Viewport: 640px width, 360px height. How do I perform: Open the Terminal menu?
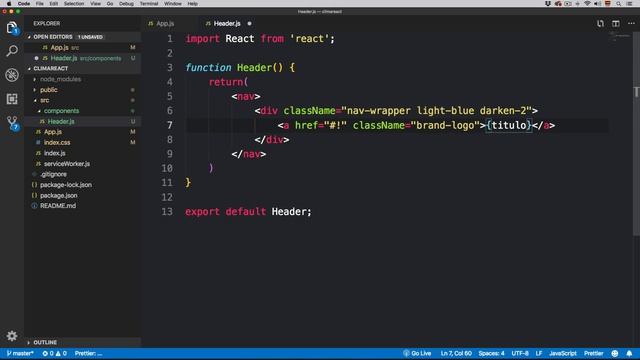[x=149, y=4]
